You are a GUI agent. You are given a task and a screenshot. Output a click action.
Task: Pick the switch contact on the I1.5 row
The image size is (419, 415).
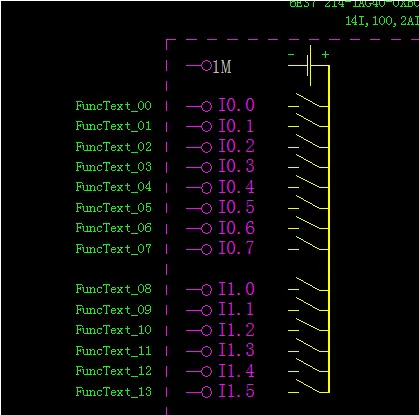coord(308,386)
